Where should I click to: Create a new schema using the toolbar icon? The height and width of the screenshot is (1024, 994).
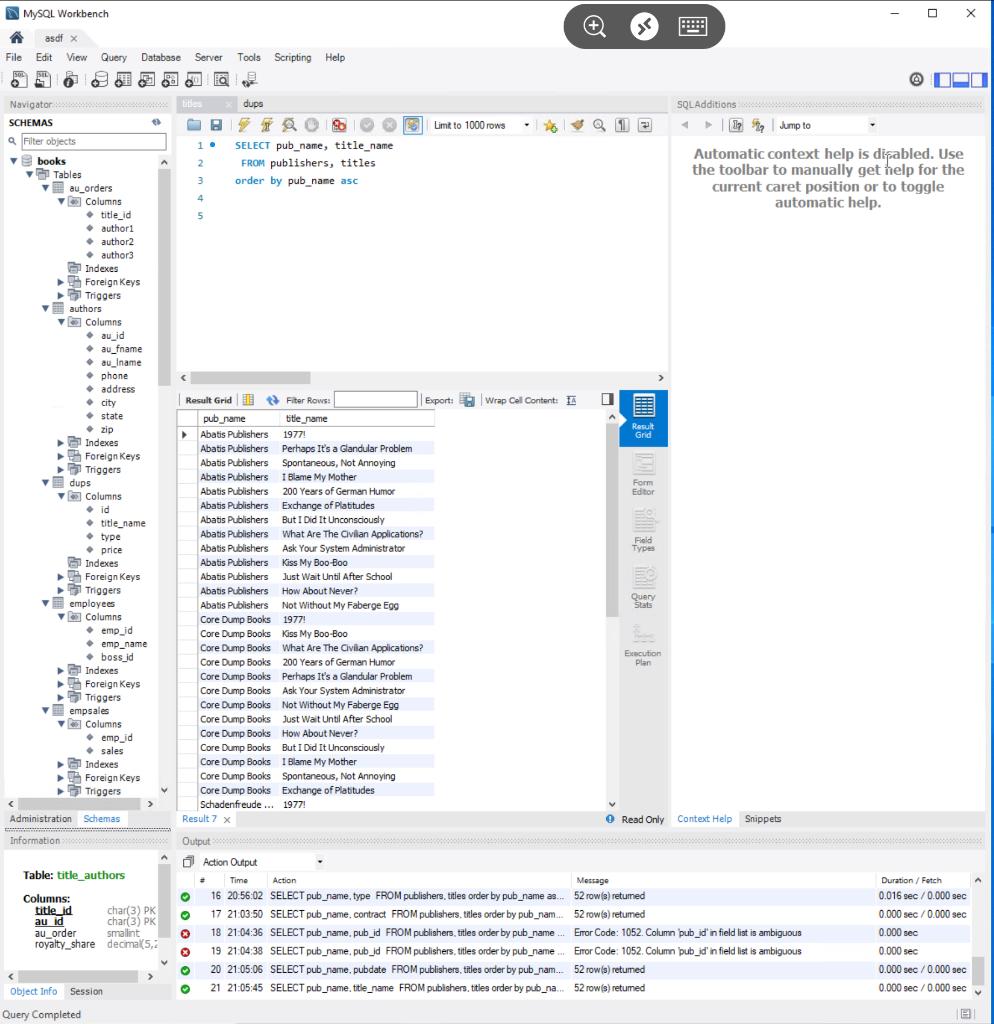click(x=98, y=79)
